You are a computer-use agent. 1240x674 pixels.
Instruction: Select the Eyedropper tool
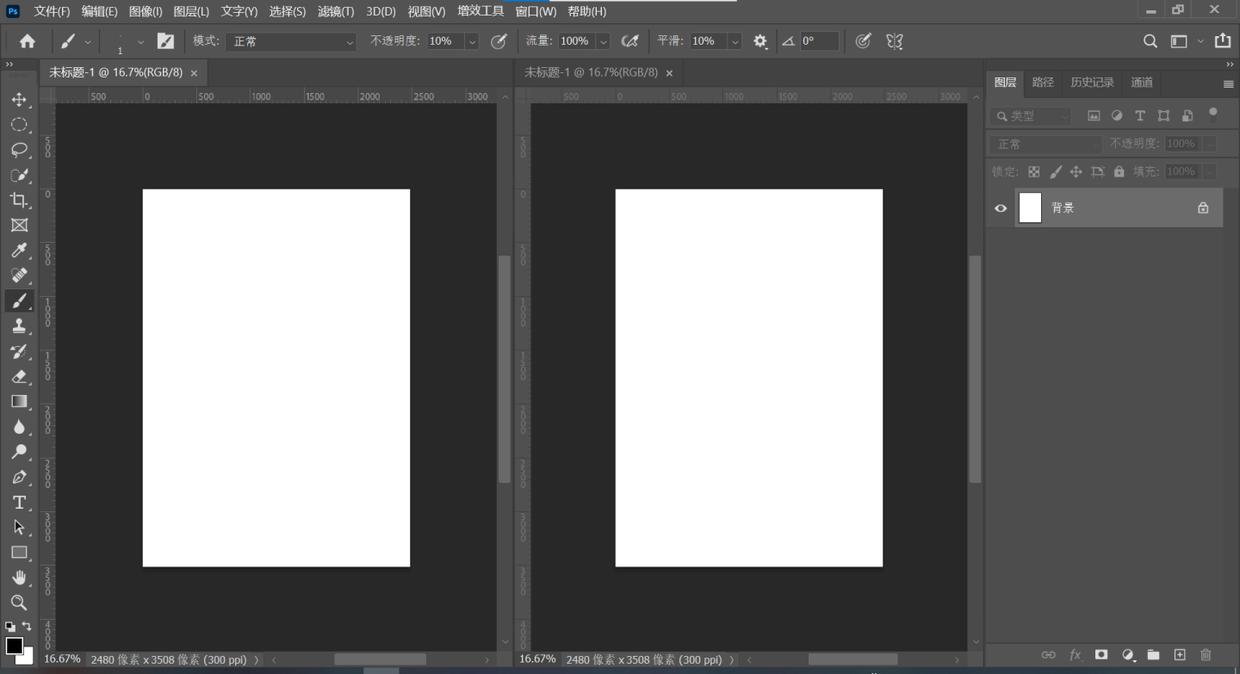tap(19, 251)
